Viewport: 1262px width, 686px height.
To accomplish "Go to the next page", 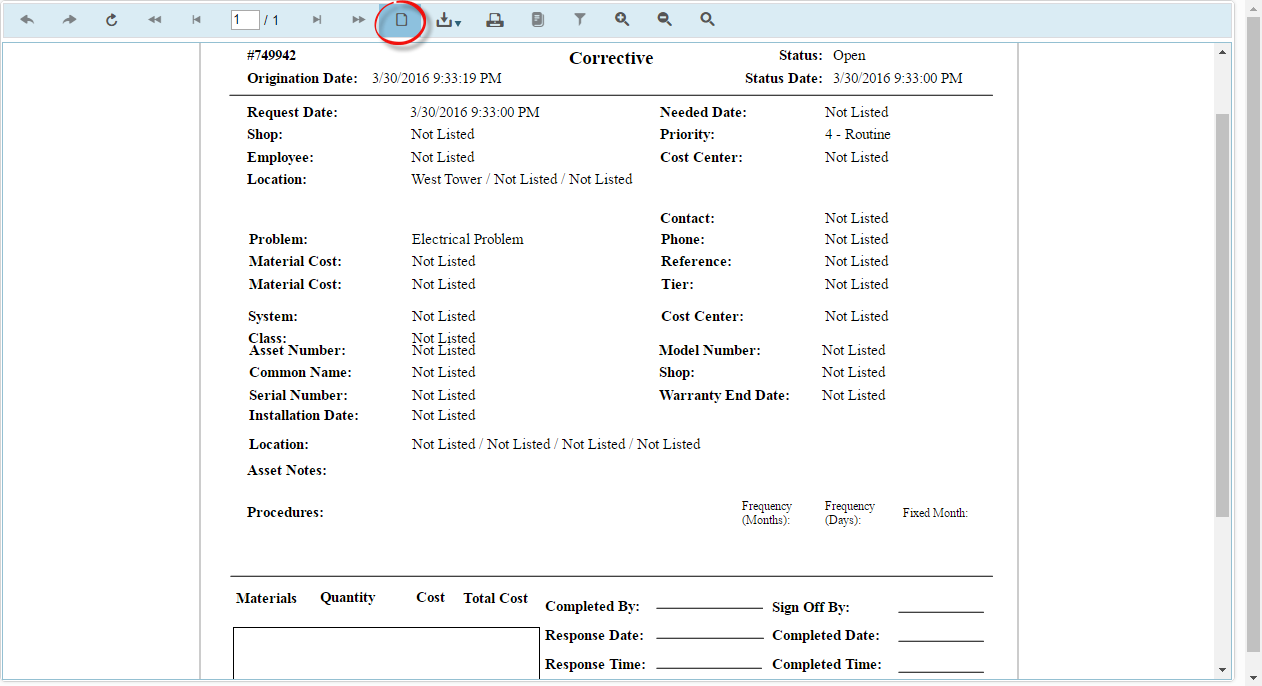I will [317, 20].
